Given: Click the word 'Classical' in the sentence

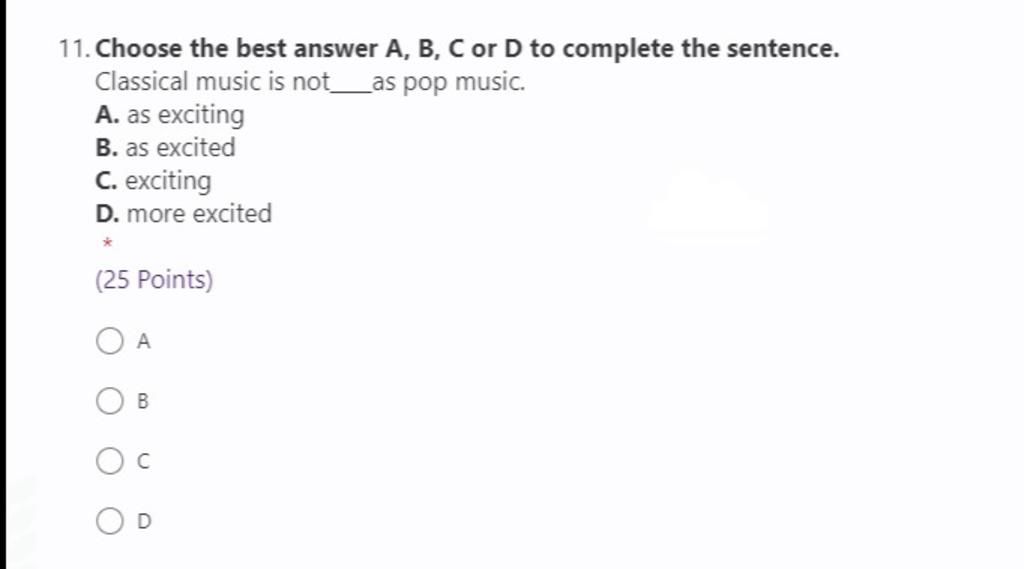Looking at the screenshot, I should tap(142, 82).
